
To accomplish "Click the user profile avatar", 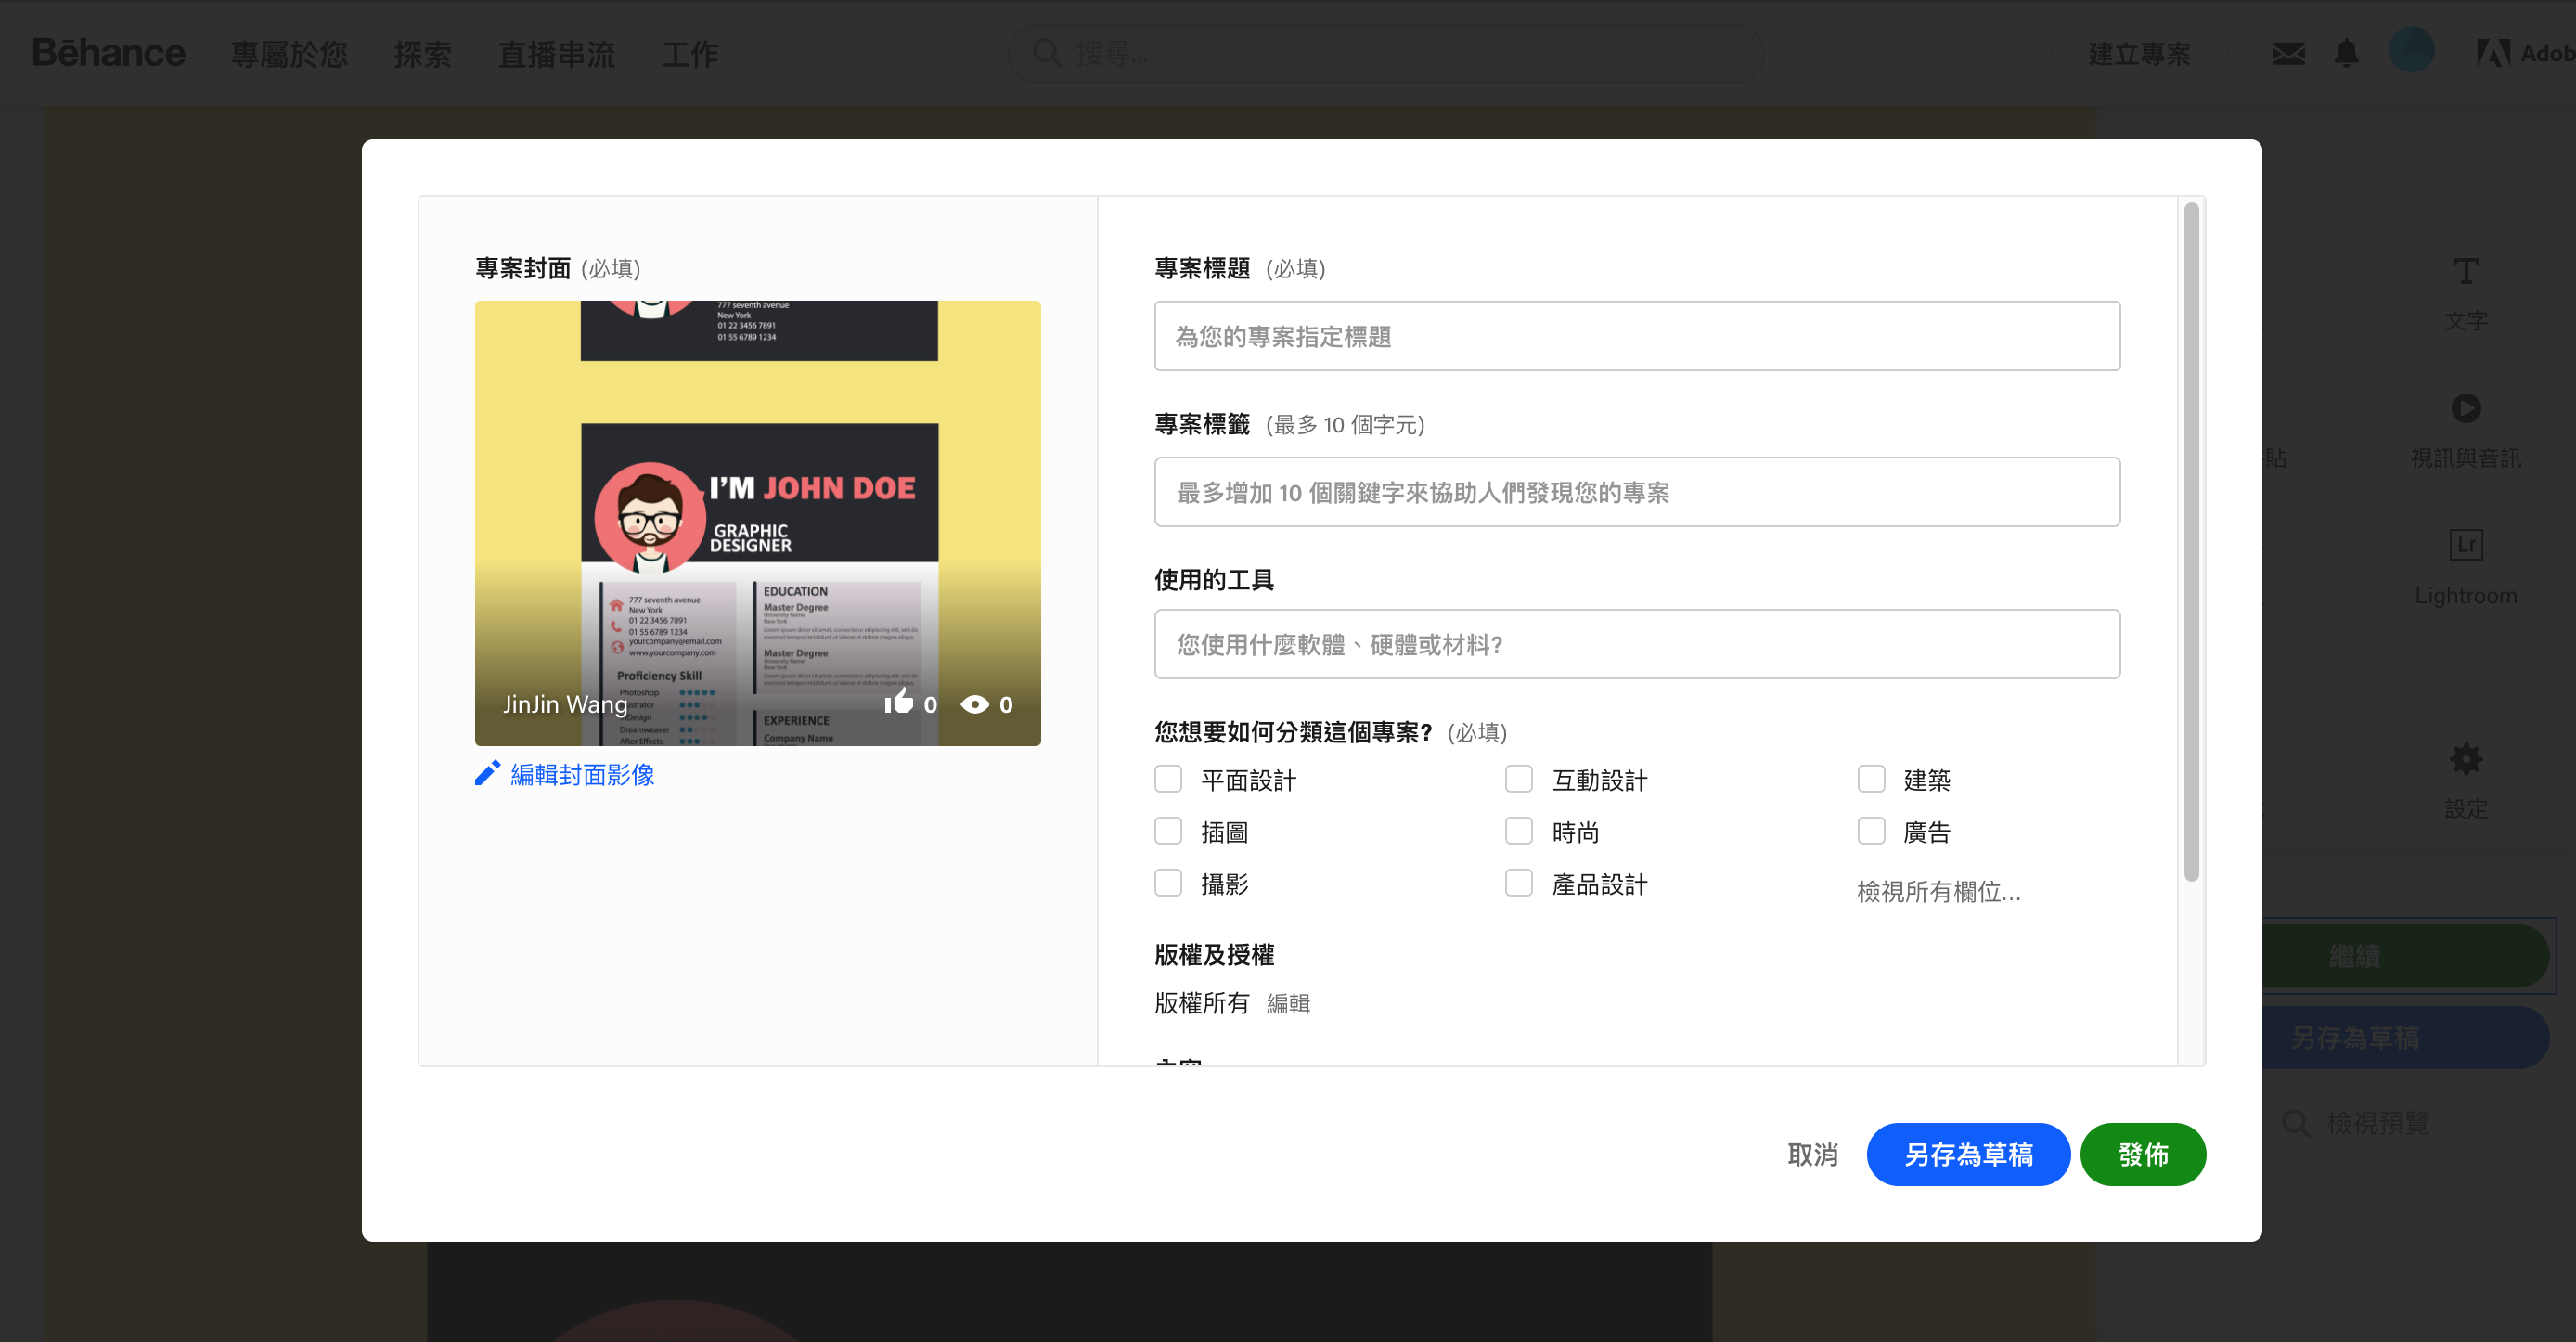I will 2410,50.
